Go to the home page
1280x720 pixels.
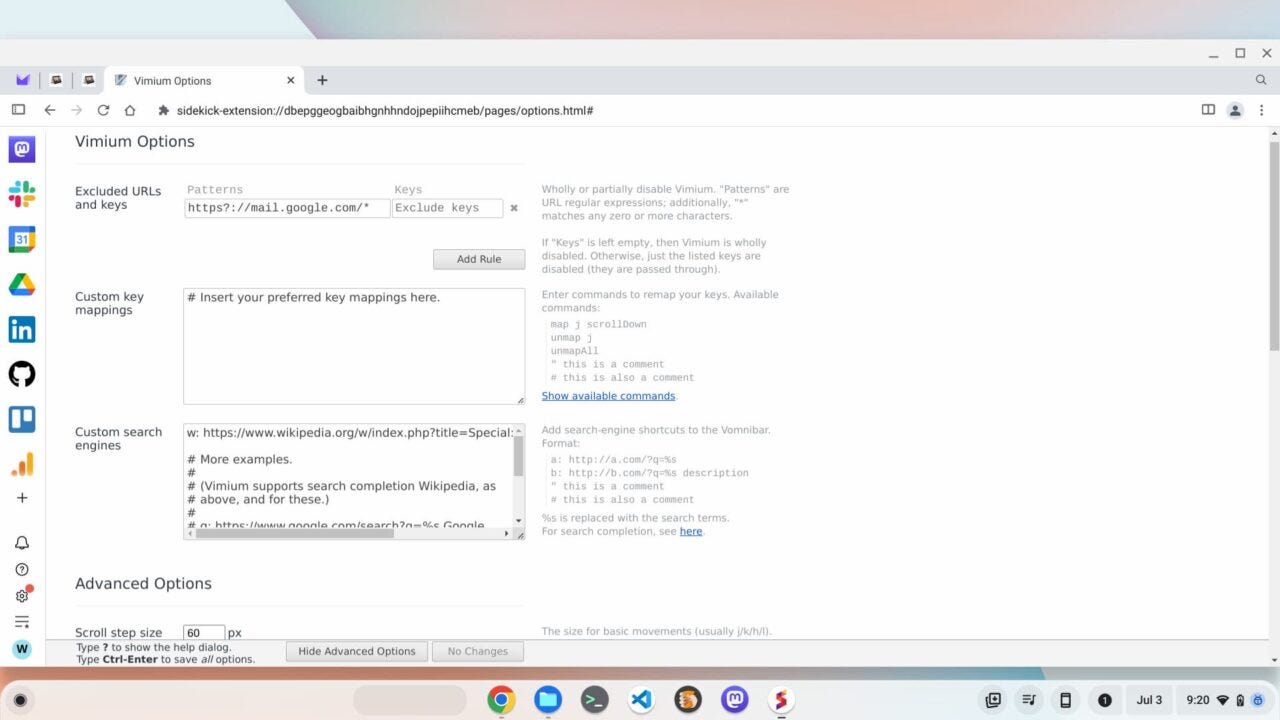(130, 110)
